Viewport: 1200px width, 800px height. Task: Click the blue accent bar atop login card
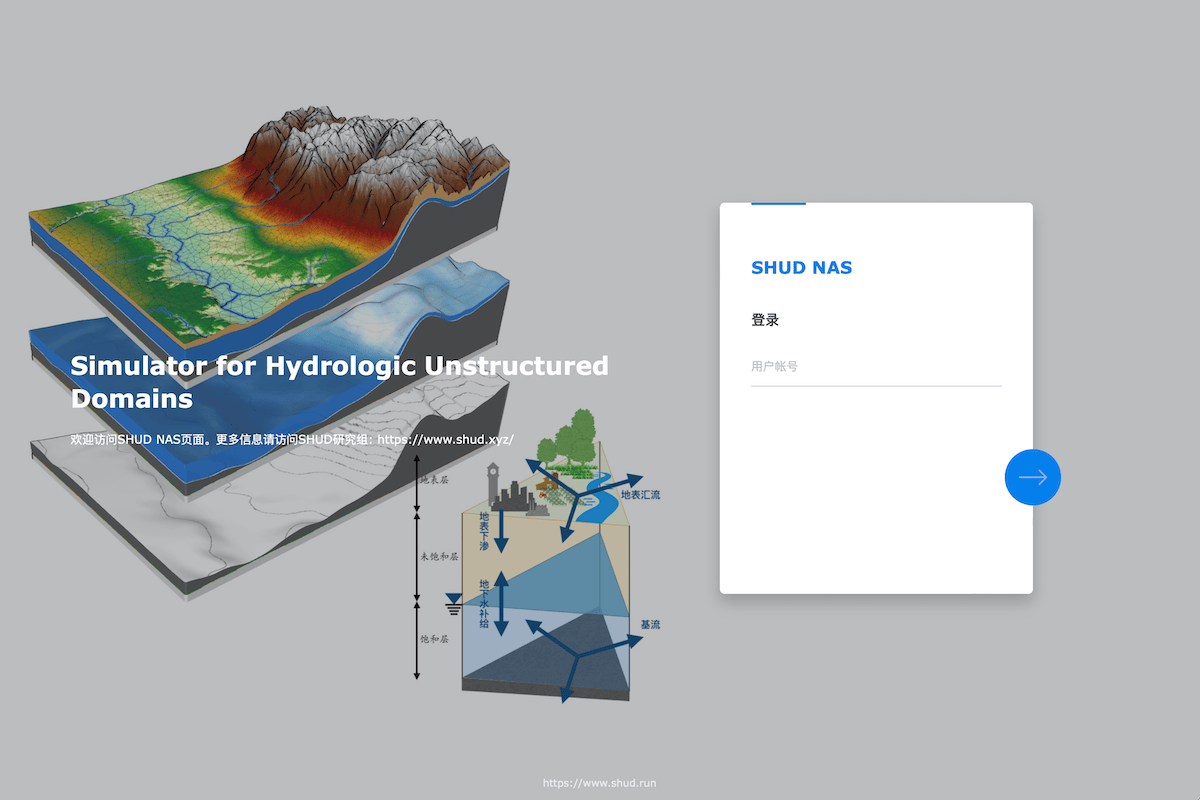tap(778, 204)
